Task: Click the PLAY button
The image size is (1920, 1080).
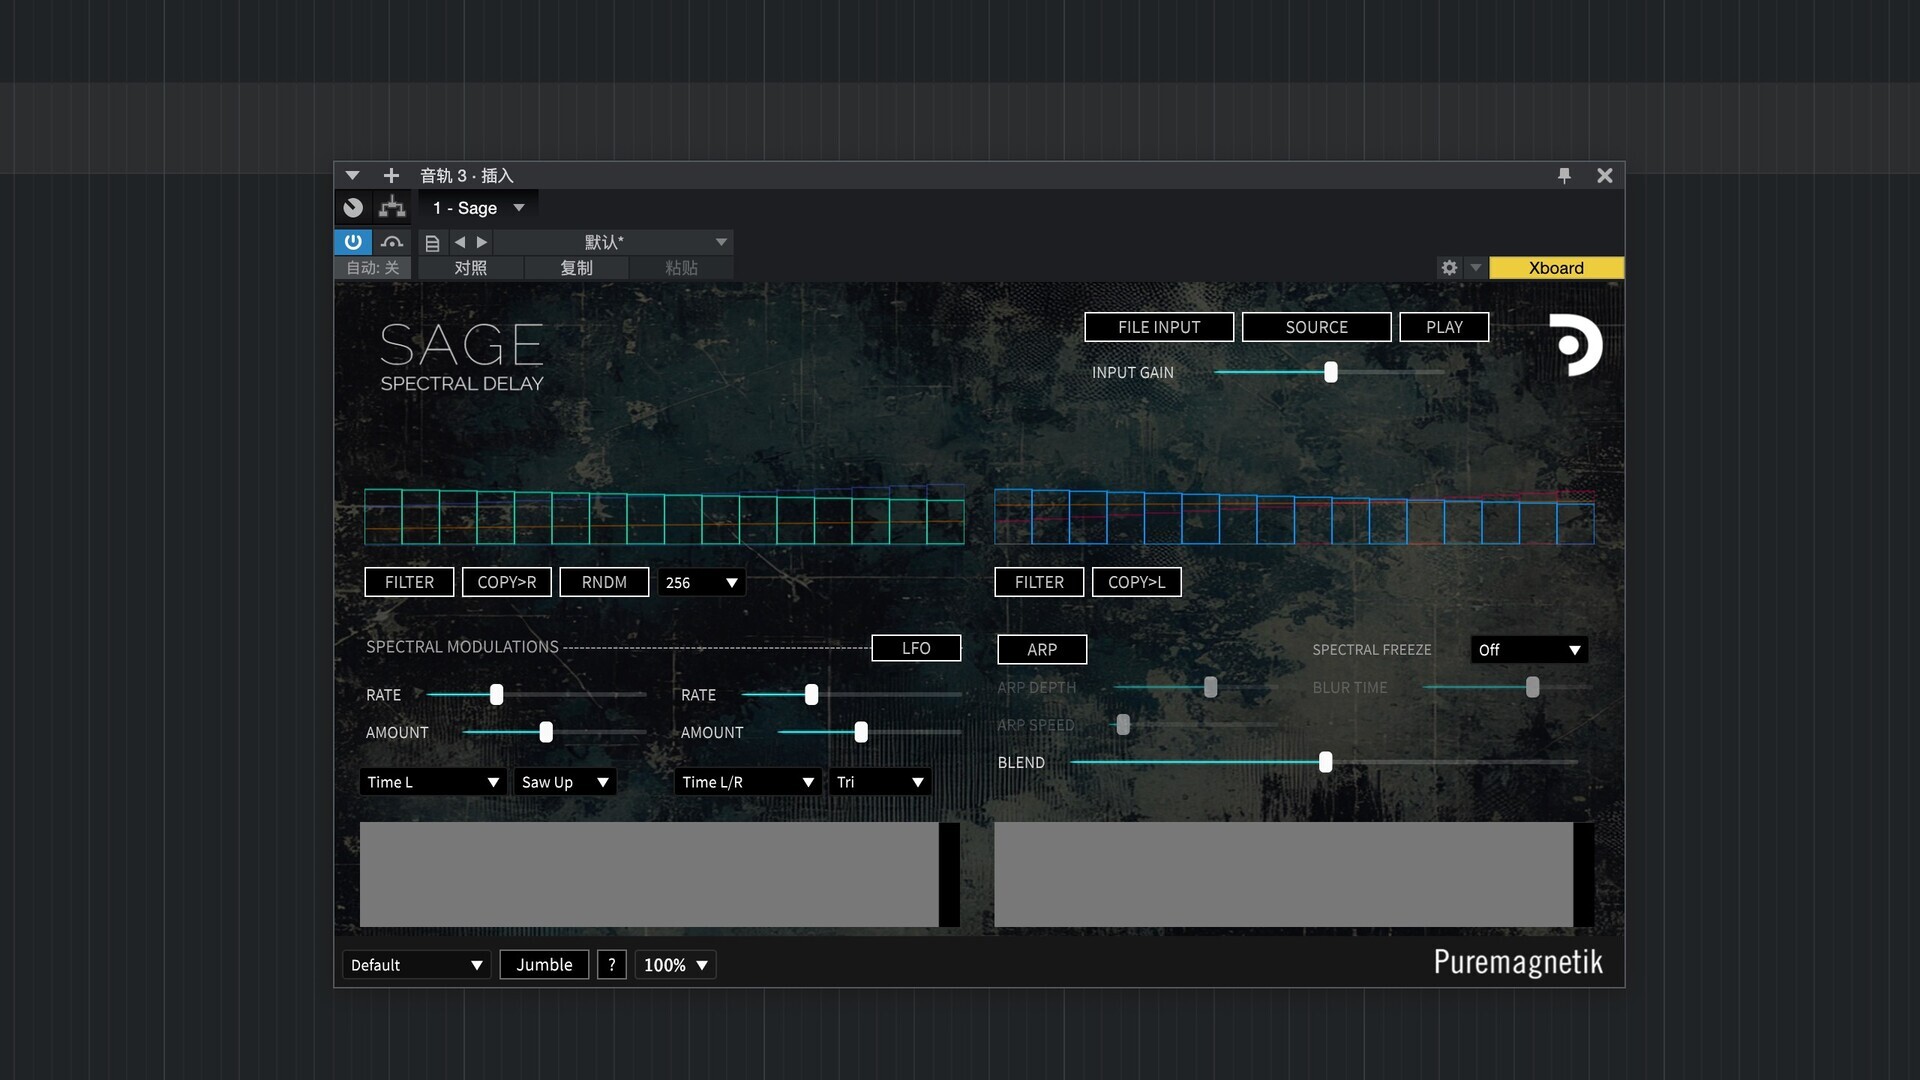Action: pyautogui.click(x=1444, y=327)
